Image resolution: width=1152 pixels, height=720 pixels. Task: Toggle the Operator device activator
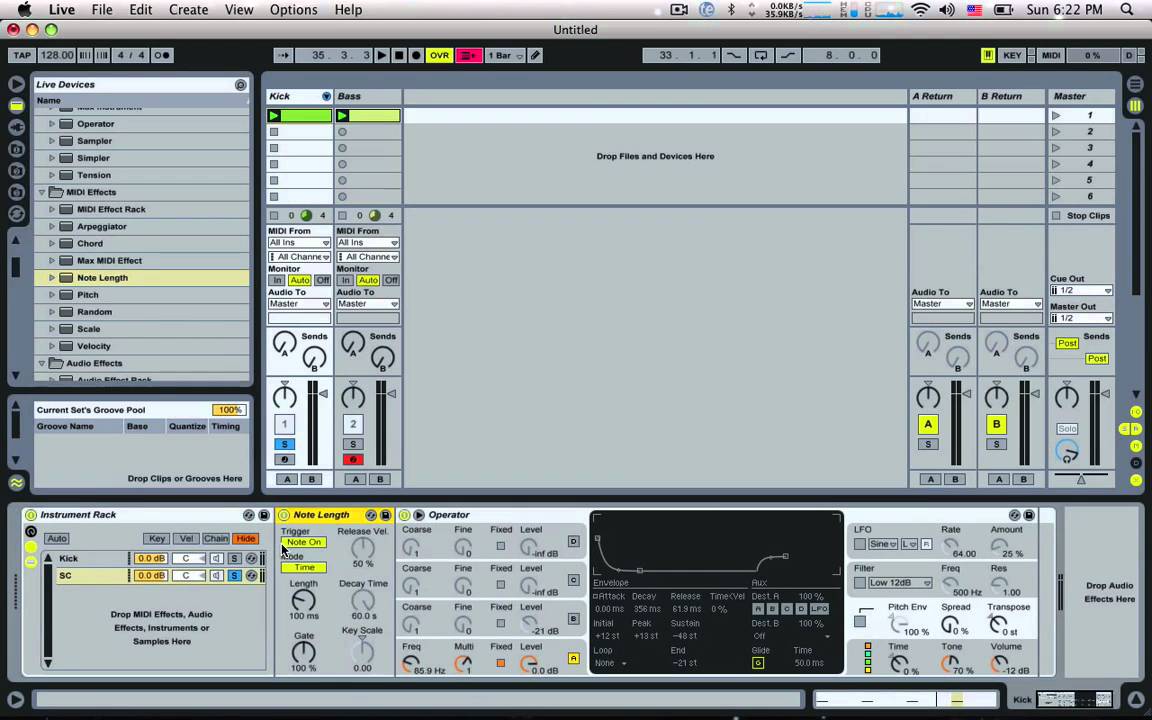click(405, 515)
